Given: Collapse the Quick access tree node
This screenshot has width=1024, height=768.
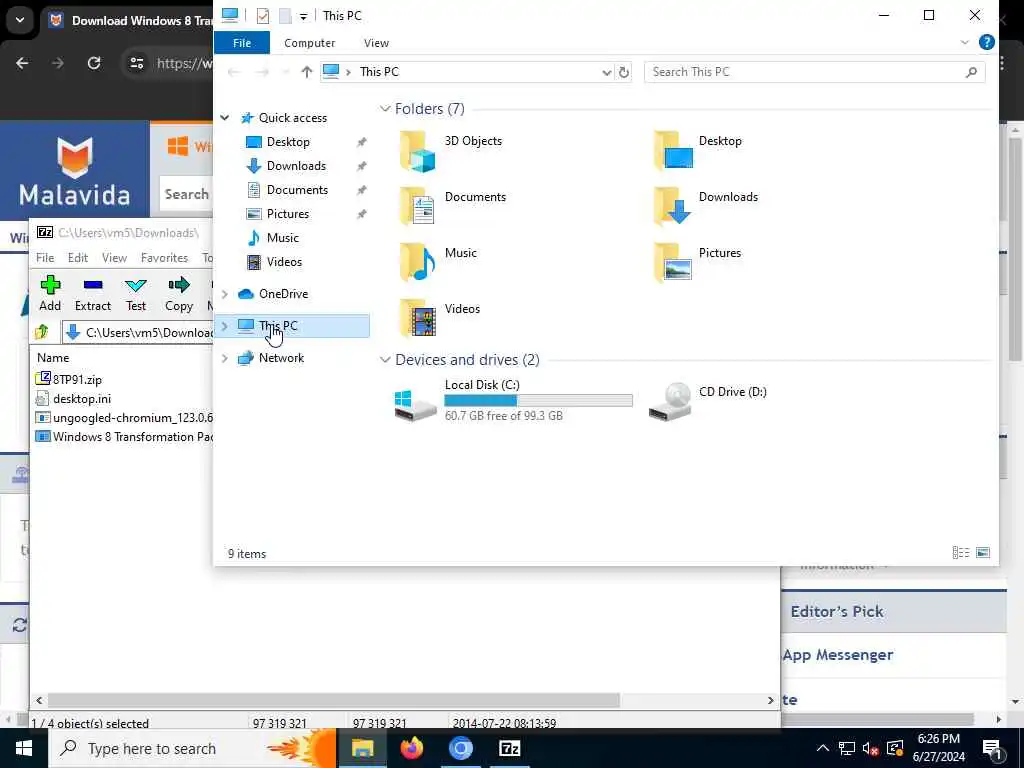Looking at the screenshot, I should pos(225,118).
